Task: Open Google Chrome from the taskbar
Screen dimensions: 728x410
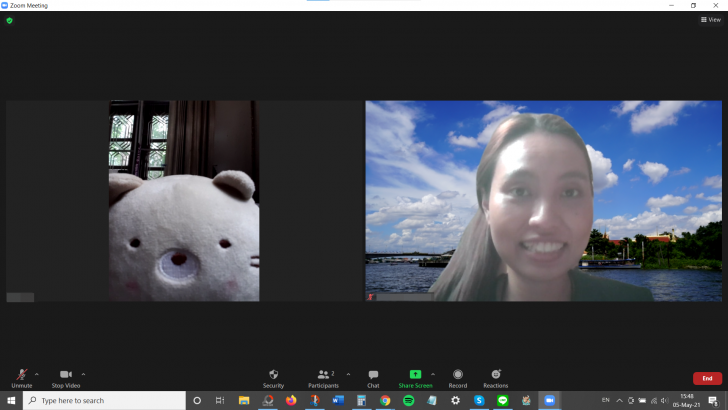Action: [385, 400]
